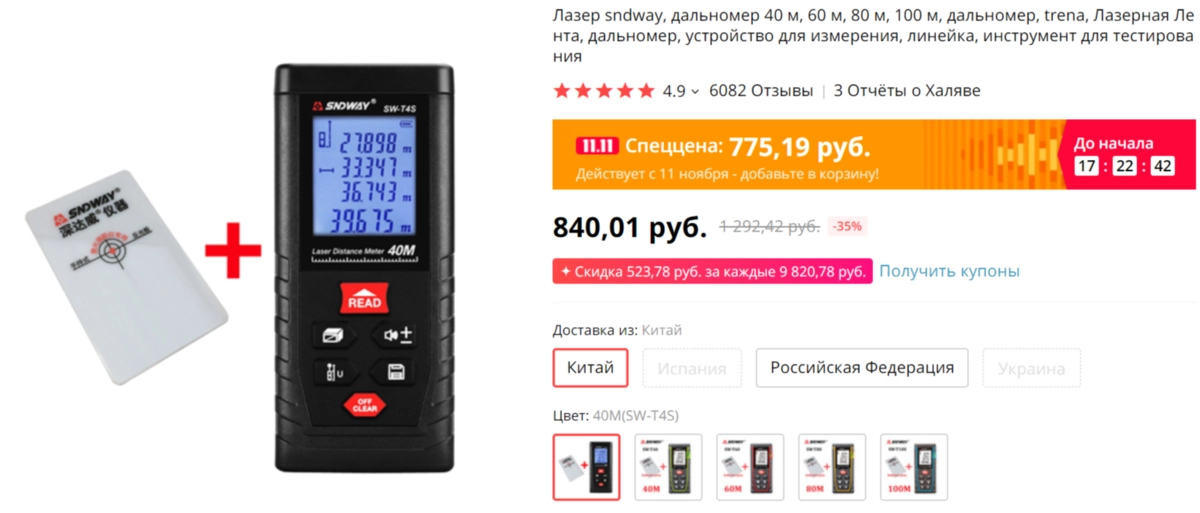Image resolution: width=1200 pixels, height=513 pixels.
Task: Click the unit reference icon on the rangefinder
Action: 333,372
